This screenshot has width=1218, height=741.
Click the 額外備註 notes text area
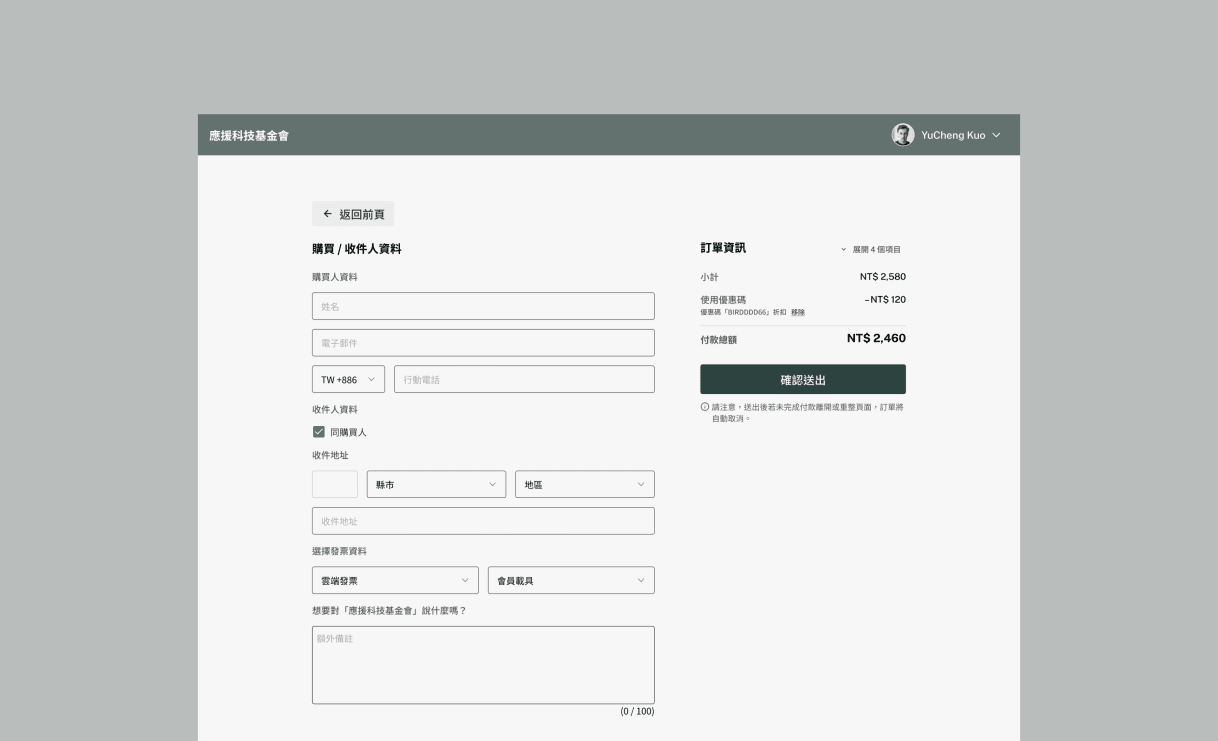pos(483,662)
